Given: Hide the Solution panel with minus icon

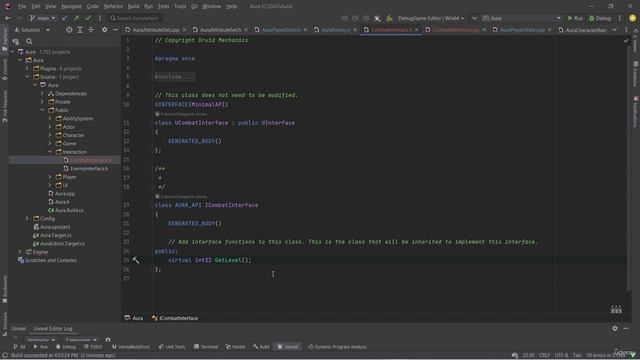Looking at the screenshot, I should tap(116, 30).
